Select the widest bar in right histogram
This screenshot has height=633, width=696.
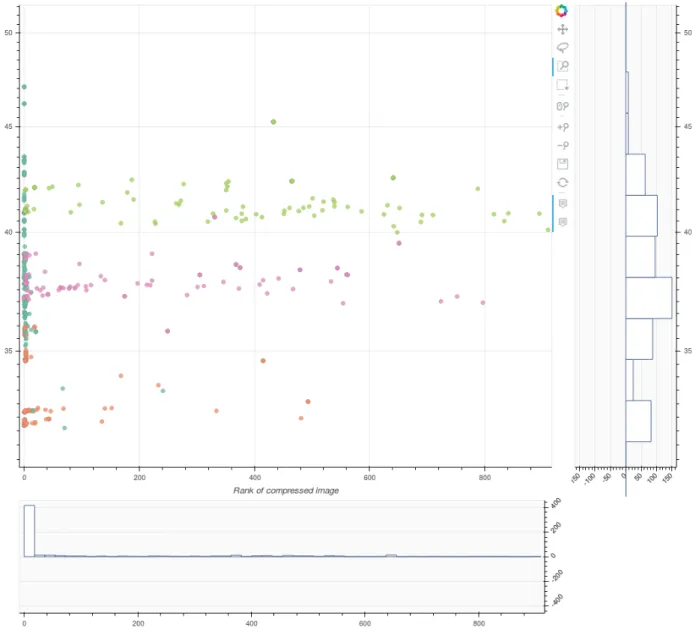[649, 298]
